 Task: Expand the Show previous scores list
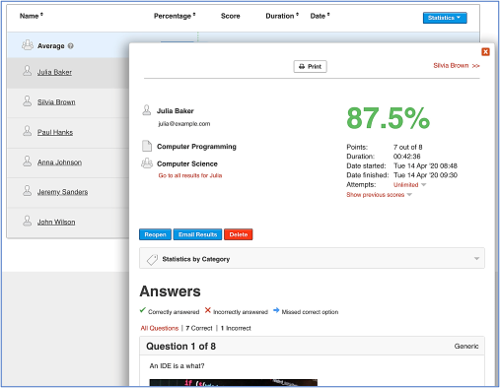tap(379, 195)
